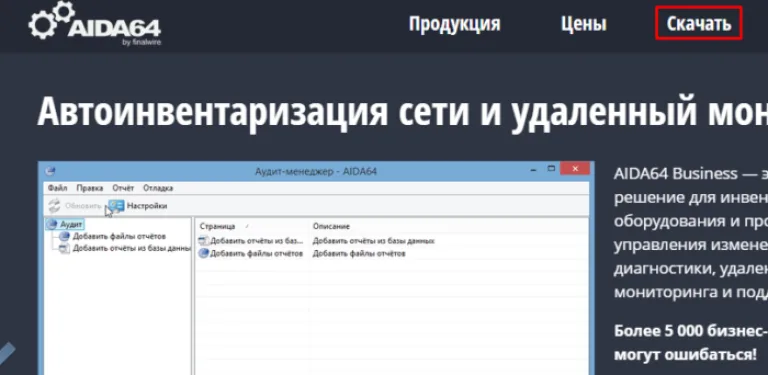Click description cell Добавить файлы отчётов
Image resolution: width=768 pixels, height=375 pixels.
tap(359, 254)
